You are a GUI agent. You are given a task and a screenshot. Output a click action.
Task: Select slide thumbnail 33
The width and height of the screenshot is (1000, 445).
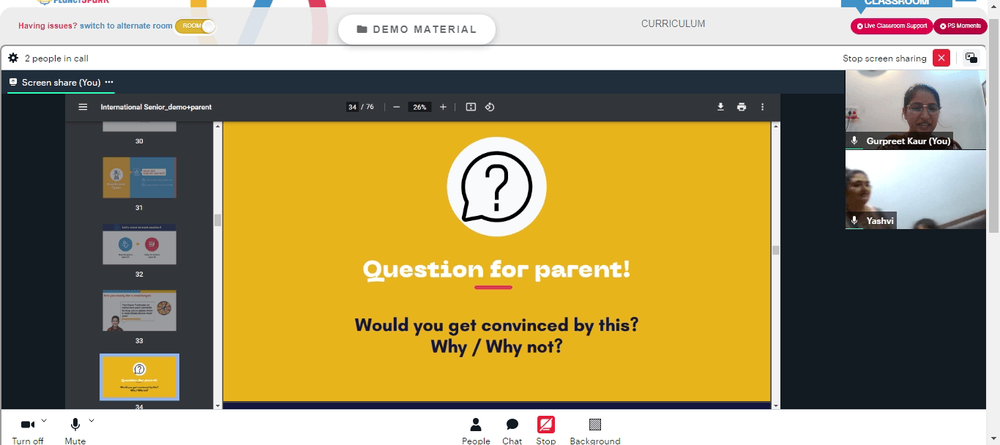[139, 310]
